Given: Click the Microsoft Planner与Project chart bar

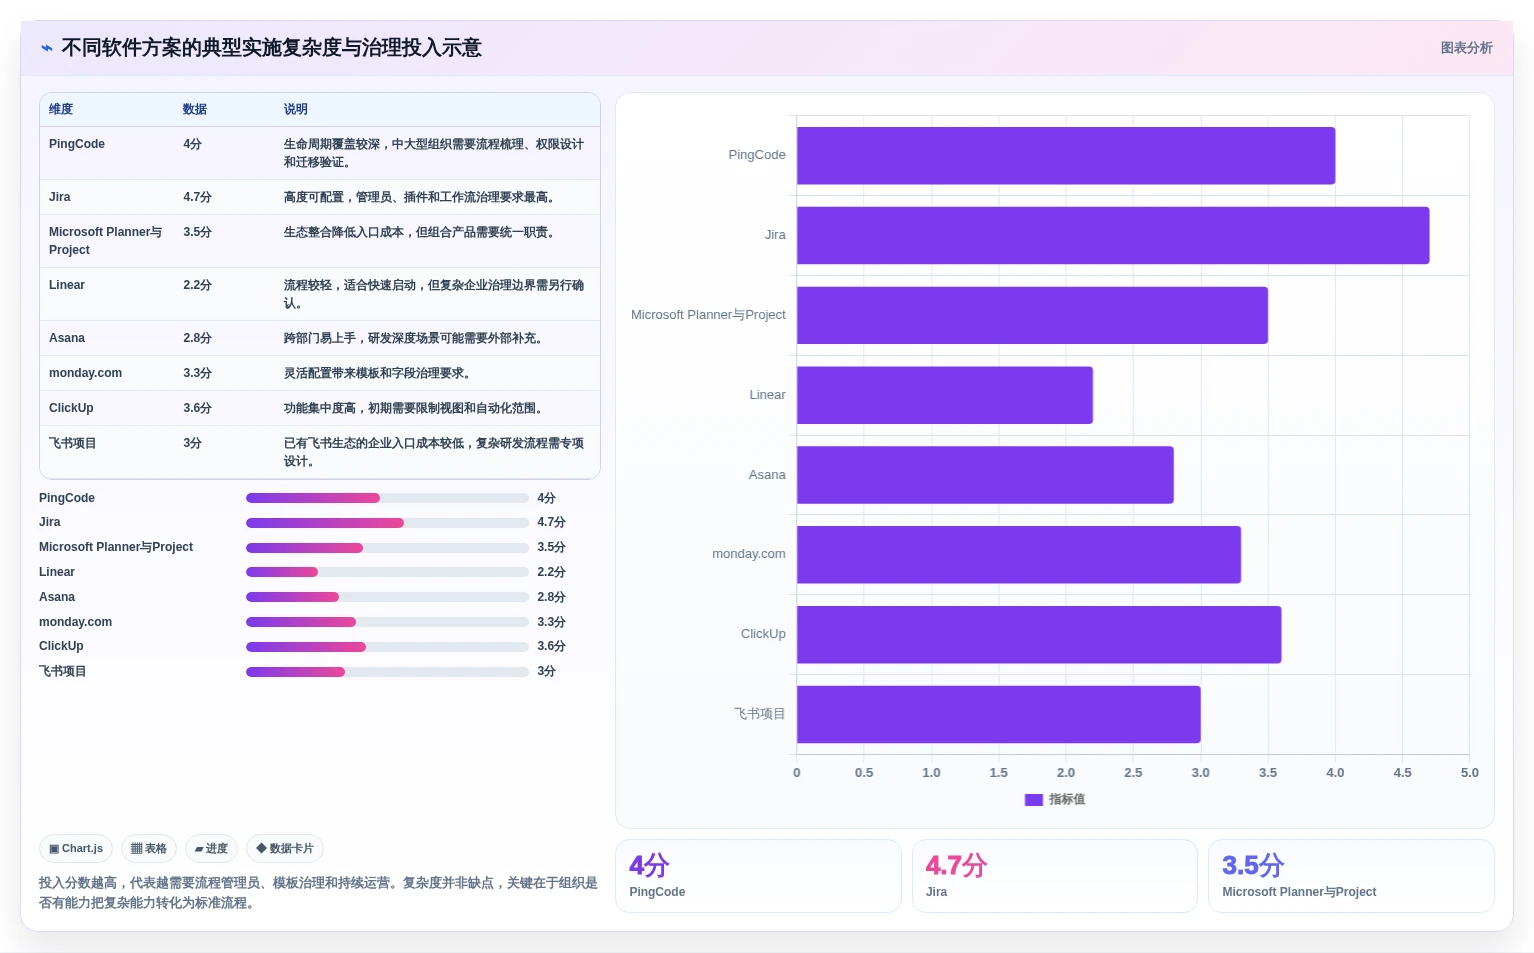Looking at the screenshot, I should pos(1032,315).
